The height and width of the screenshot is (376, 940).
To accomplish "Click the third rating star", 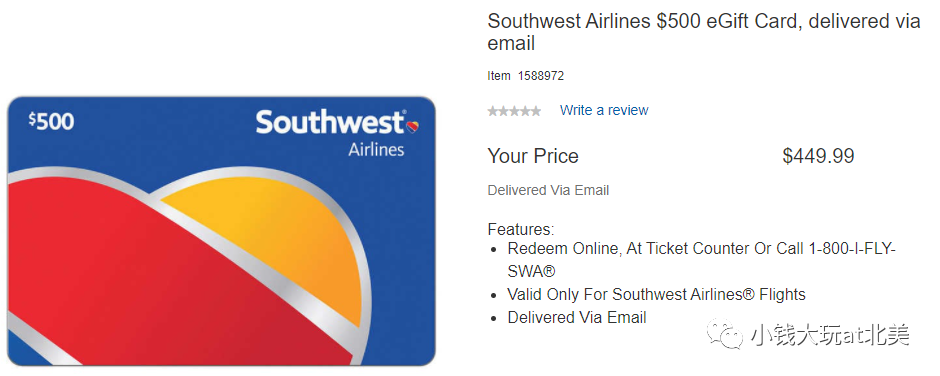I will (x=514, y=111).
